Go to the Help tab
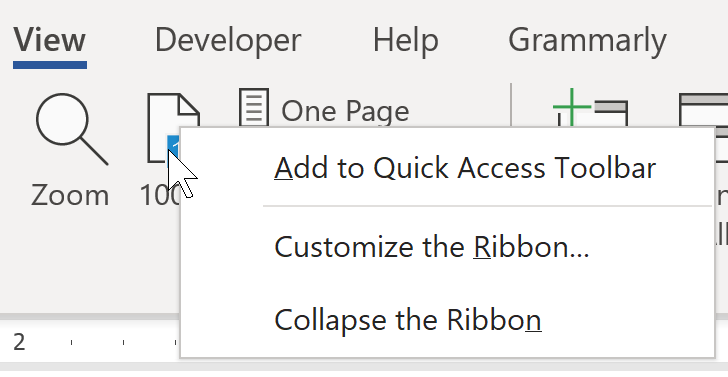This screenshot has width=728, height=377. click(x=405, y=40)
